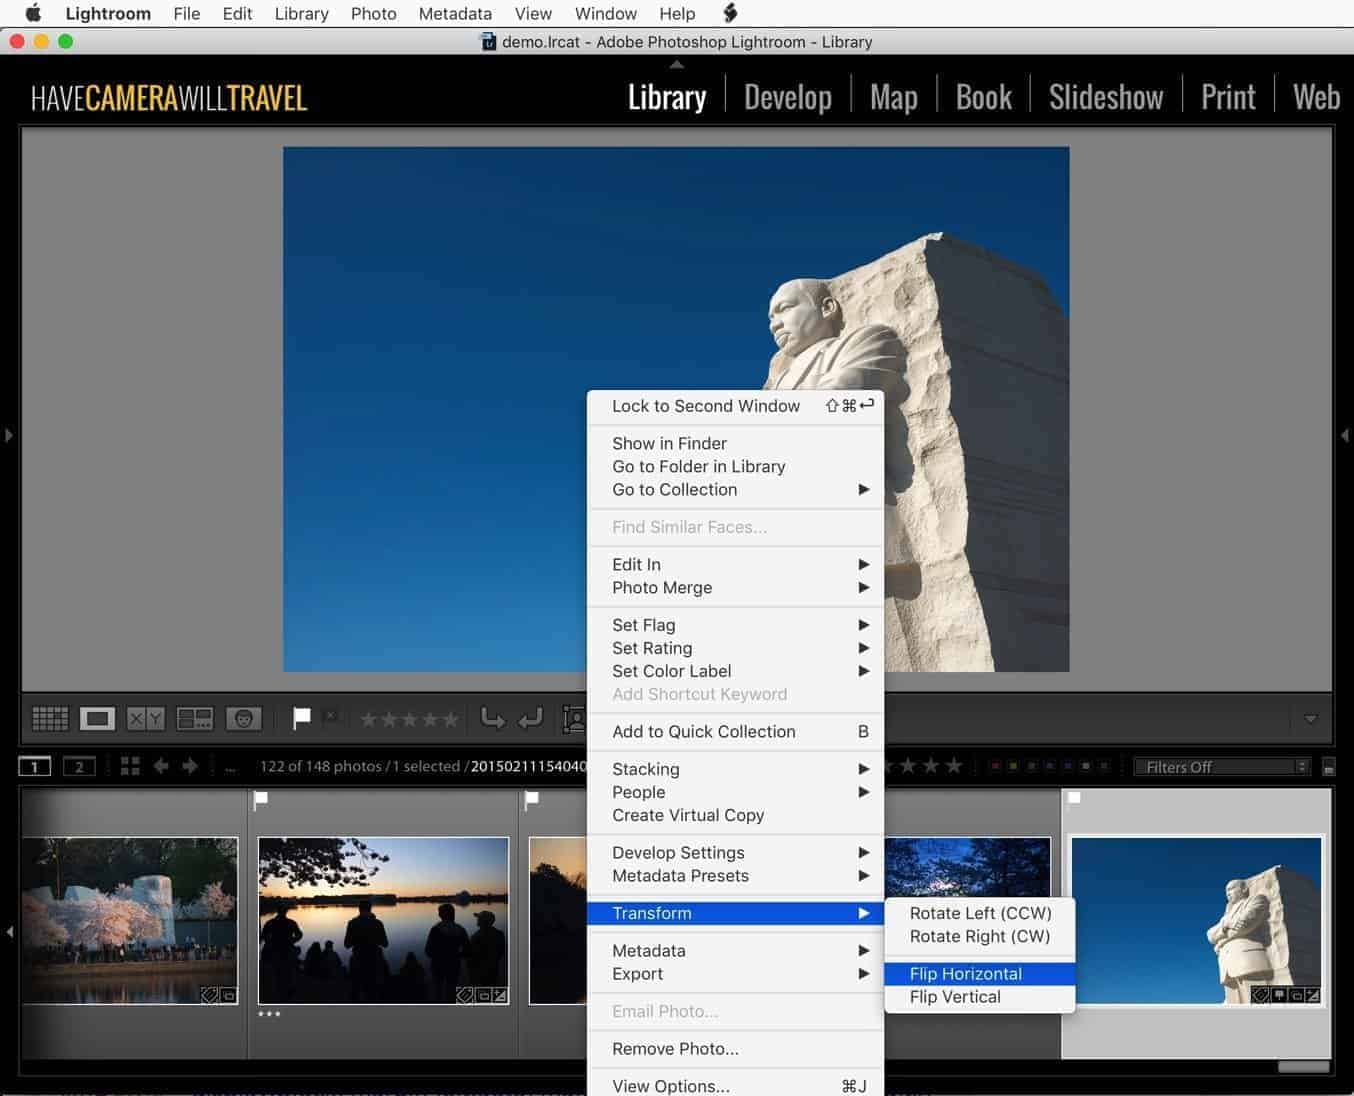Open the Photo menu in the menu bar
The height and width of the screenshot is (1096, 1354).
(374, 13)
